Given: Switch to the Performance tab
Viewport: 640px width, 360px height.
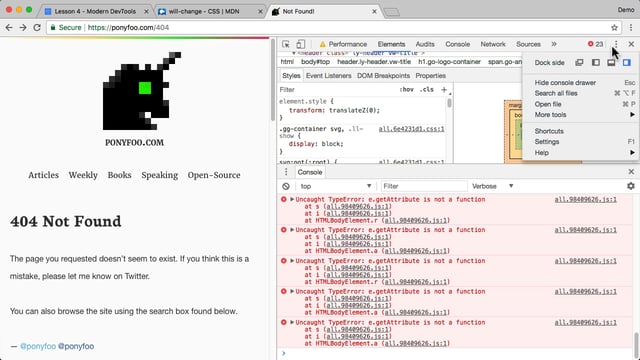Looking at the screenshot, I should tap(343, 44).
